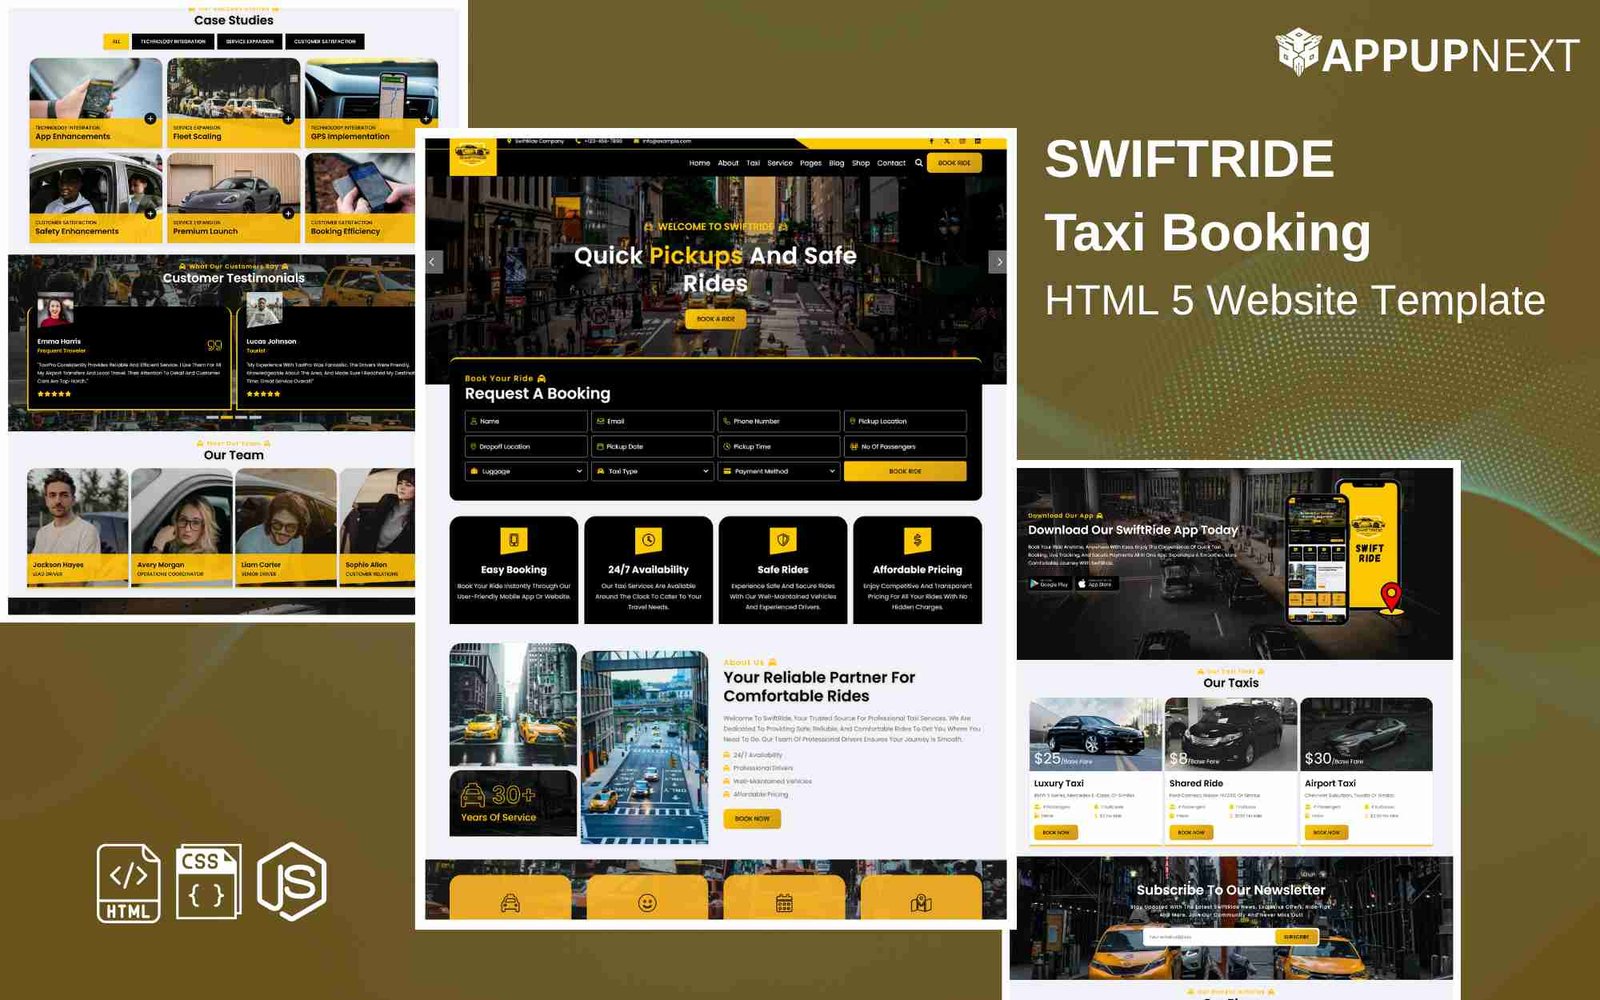
Task: Click the smiley face counter icon
Action: coord(648,902)
